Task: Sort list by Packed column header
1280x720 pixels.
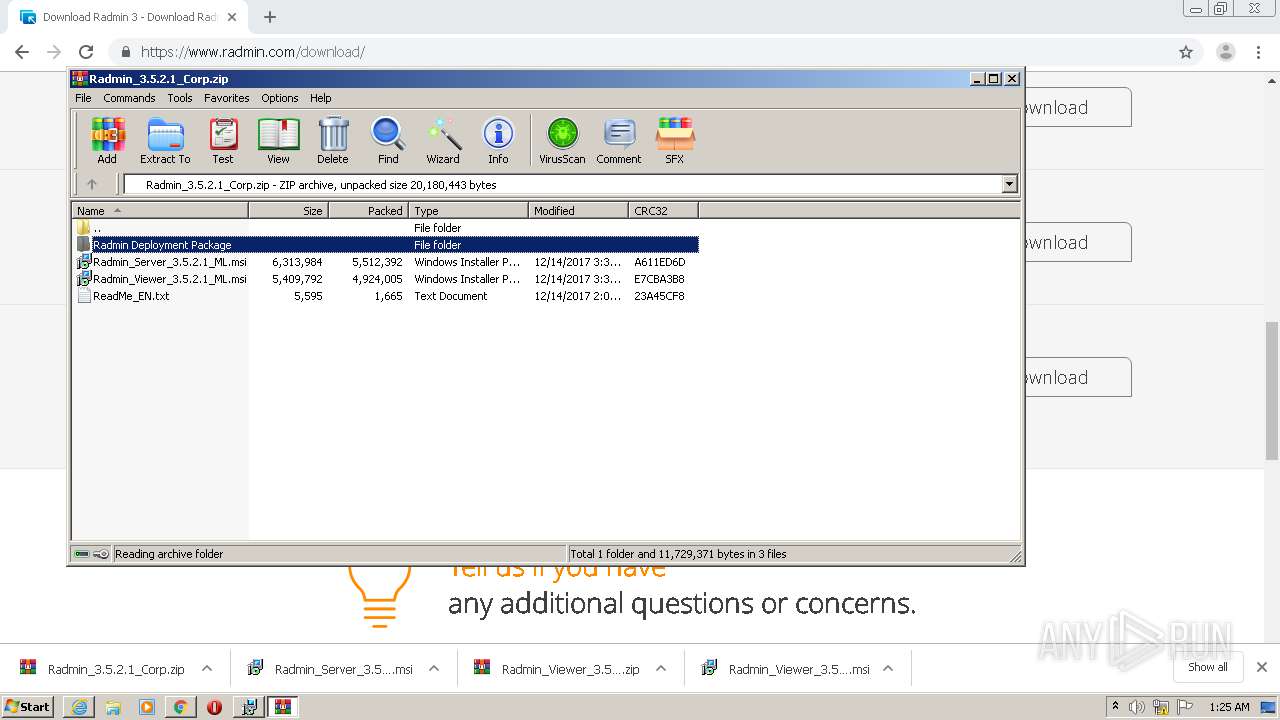Action: [x=369, y=211]
